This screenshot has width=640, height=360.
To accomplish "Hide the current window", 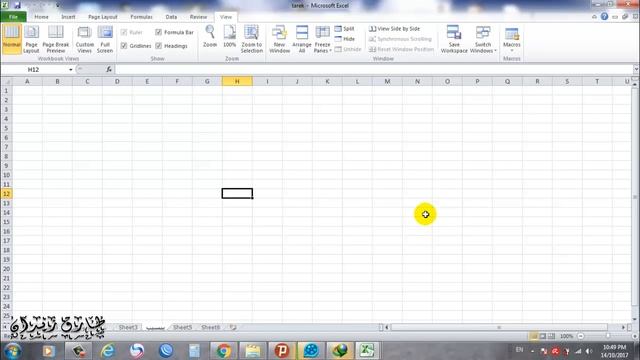I will point(344,39).
